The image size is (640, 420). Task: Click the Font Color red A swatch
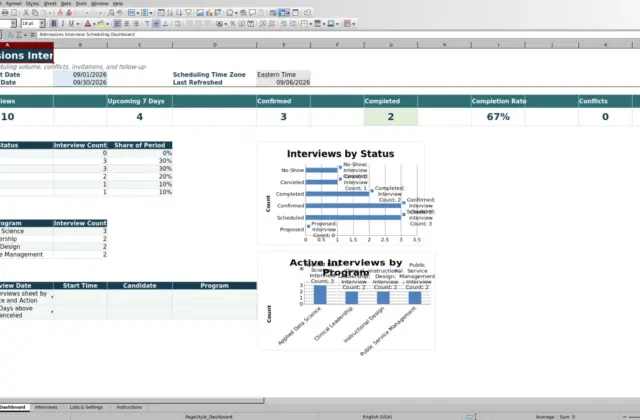pos(87,24)
